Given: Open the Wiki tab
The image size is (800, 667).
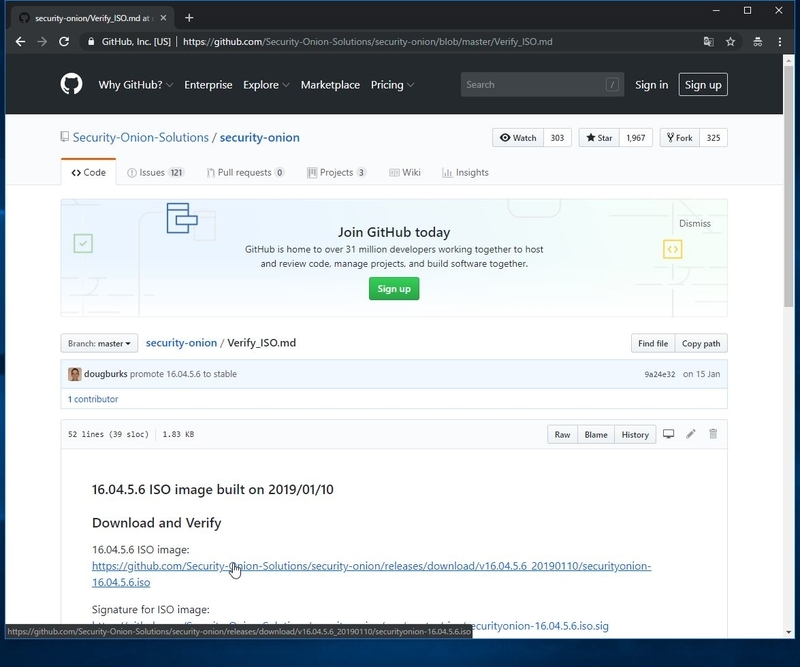Looking at the screenshot, I should pyautogui.click(x=405, y=172).
